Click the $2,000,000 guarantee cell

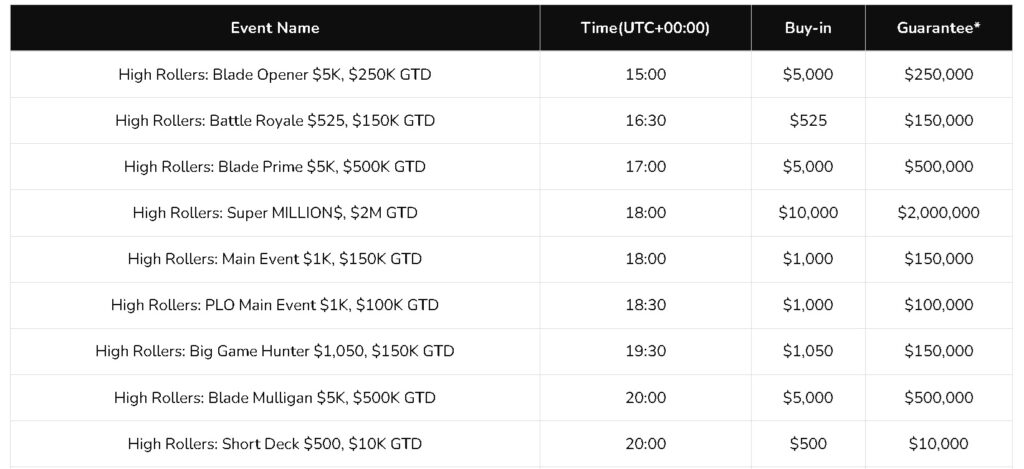pyautogui.click(x=938, y=213)
